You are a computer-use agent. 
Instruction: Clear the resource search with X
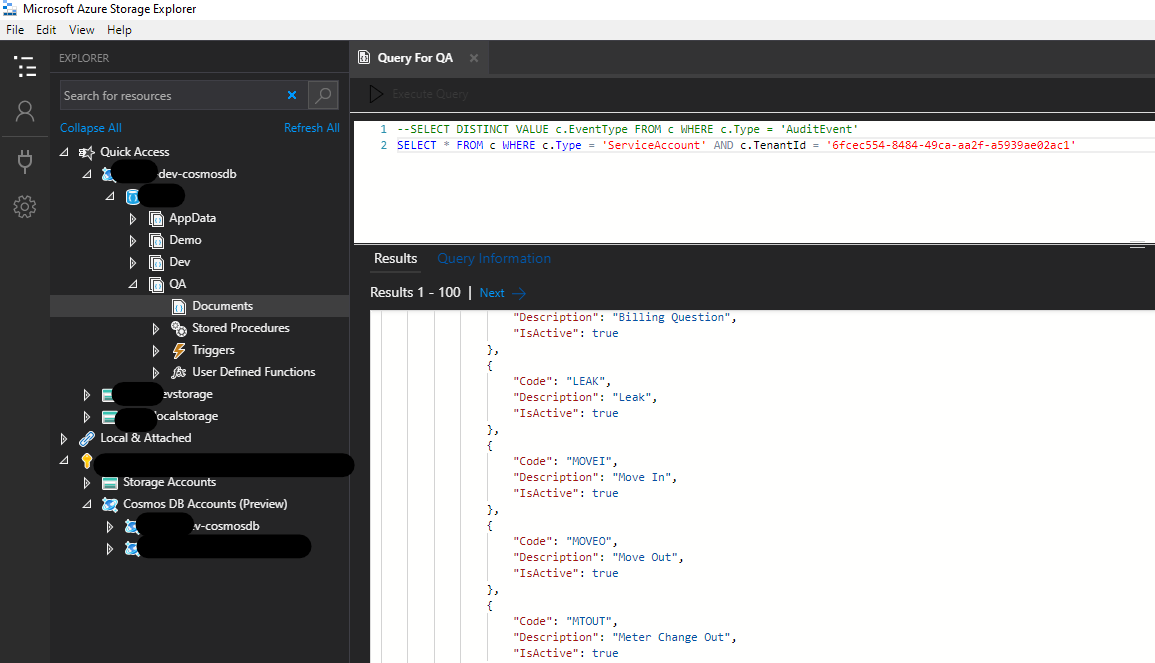292,95
